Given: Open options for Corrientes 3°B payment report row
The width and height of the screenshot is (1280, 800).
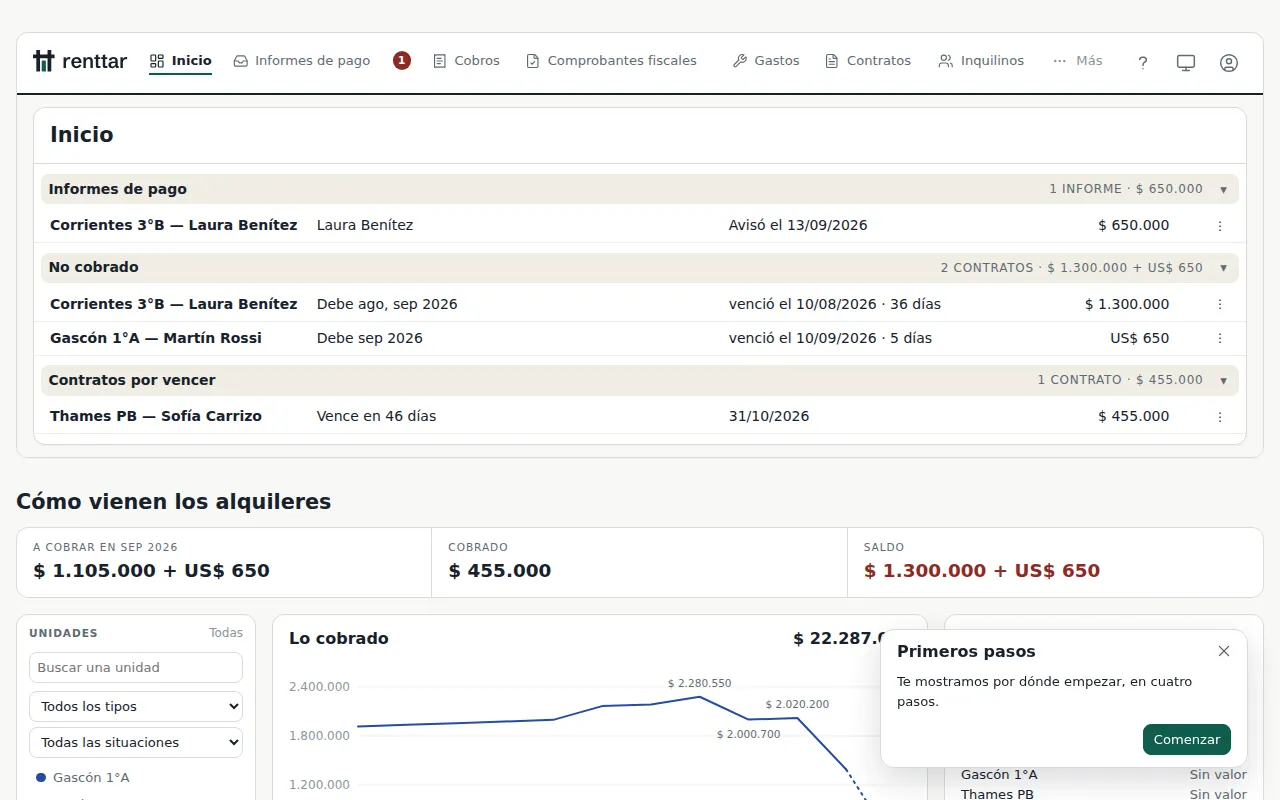Looking at the screenshot, I should coord(1220,226).
